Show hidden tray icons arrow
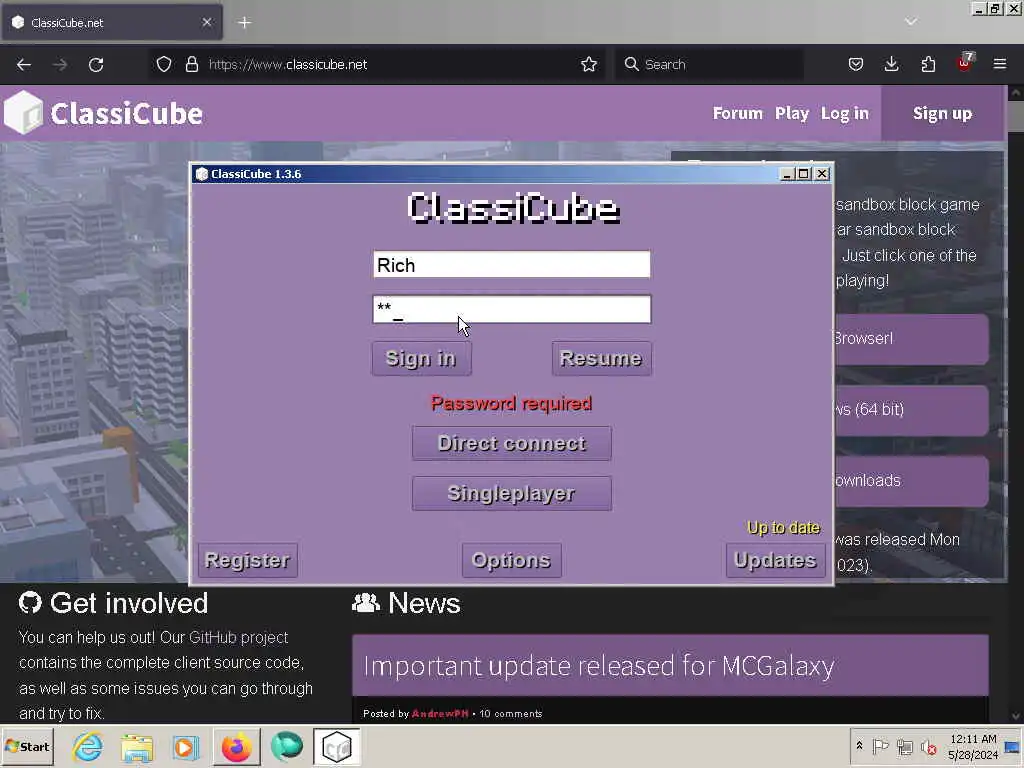This screenshot has height=768, width=1024. pyautogui.click(x=859, y=746)
